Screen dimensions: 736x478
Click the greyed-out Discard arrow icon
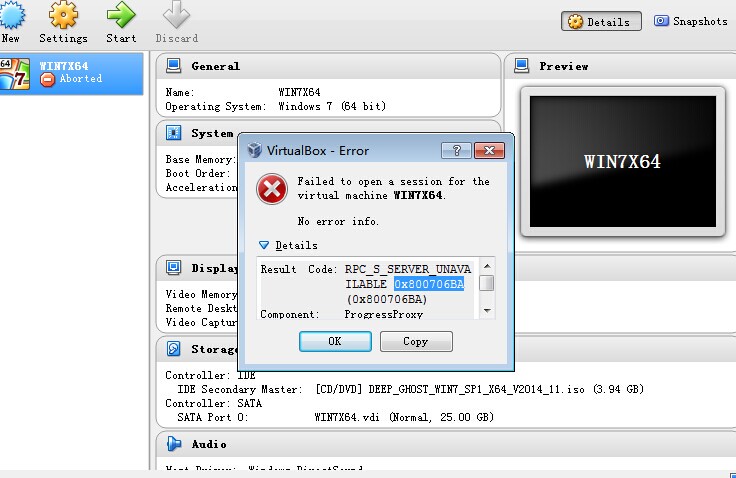(176, 15)
